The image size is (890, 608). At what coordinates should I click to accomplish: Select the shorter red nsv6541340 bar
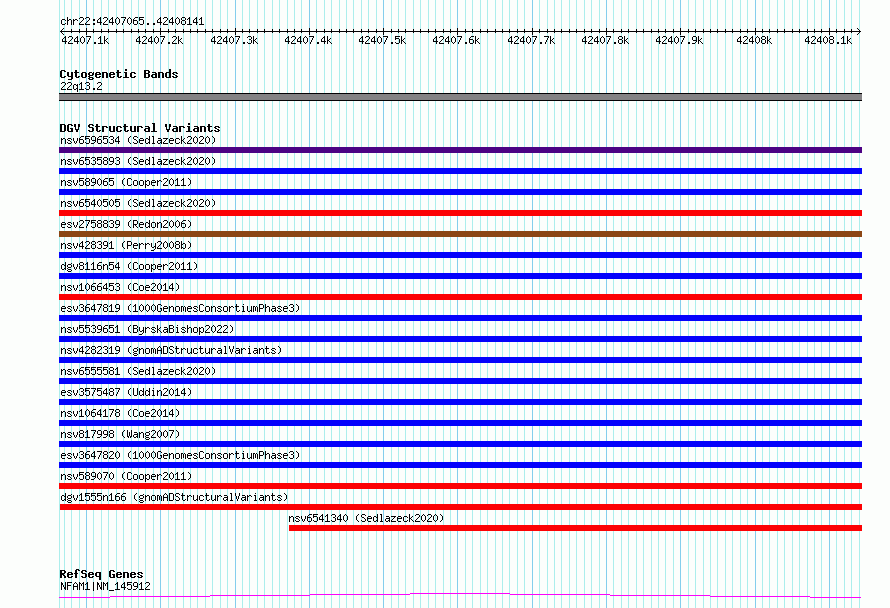(x=576, y=528)
